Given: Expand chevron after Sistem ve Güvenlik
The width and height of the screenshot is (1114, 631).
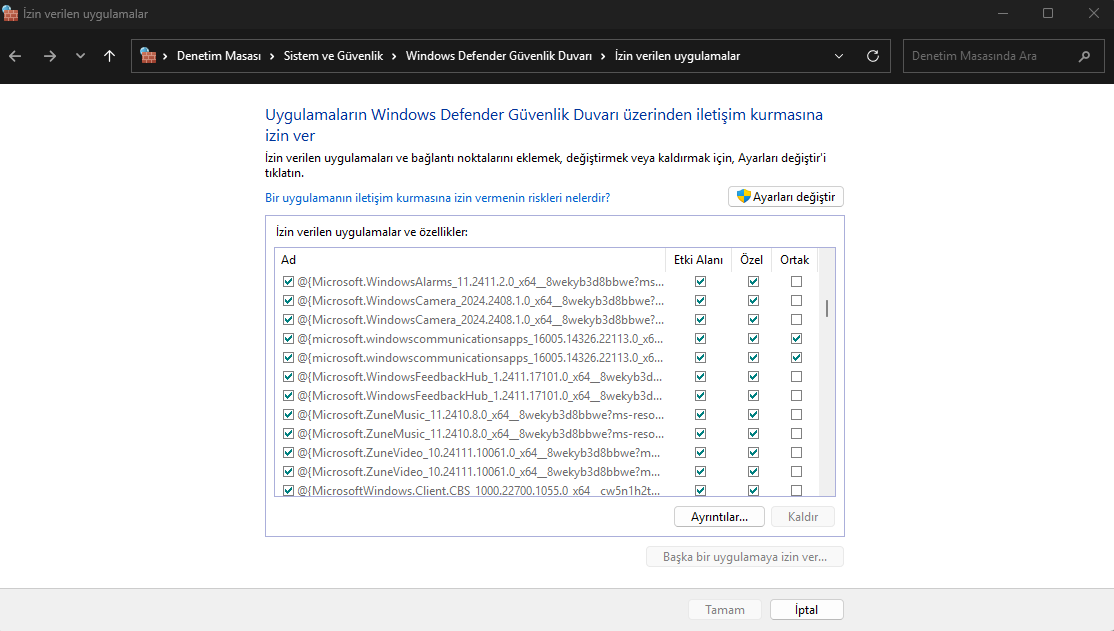Looking at the screenshot, I should click(x=394, y=56).
